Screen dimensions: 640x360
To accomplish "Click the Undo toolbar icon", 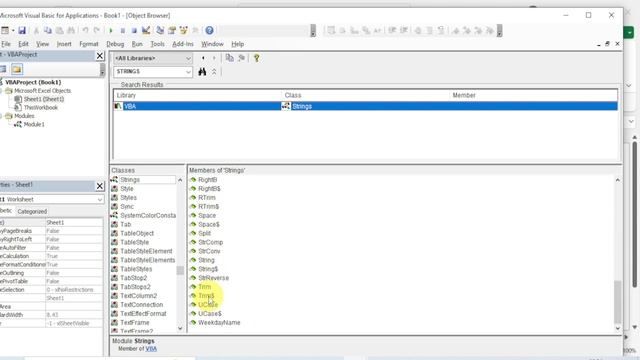I will tap(85, 31).
